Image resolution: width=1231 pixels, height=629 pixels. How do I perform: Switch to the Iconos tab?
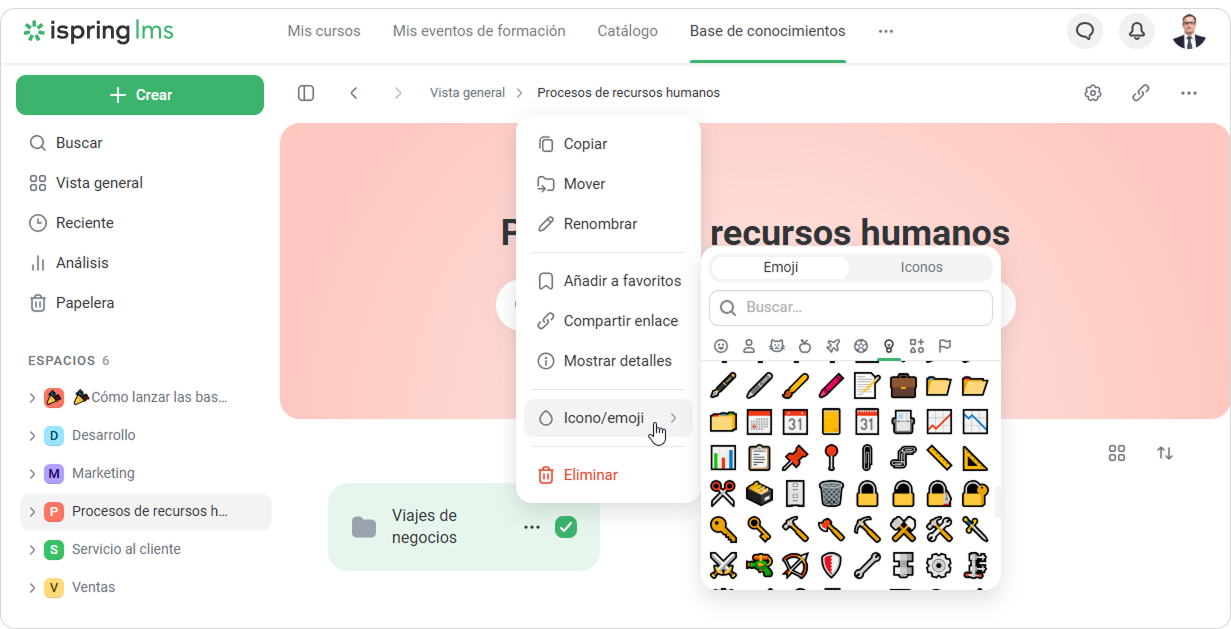coord(921,268)
